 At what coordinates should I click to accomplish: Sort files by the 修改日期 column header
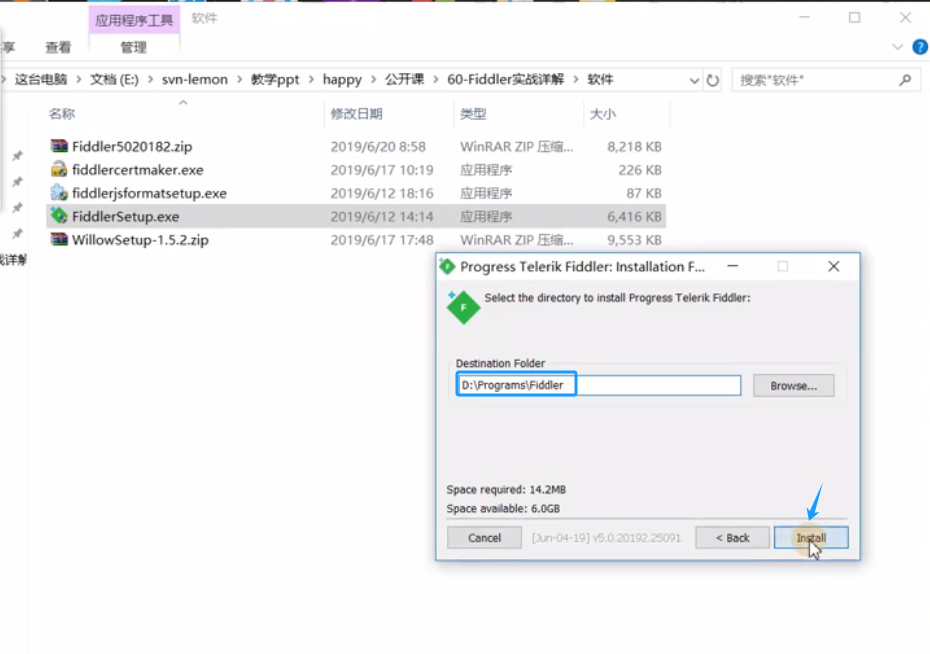(356, 114)
